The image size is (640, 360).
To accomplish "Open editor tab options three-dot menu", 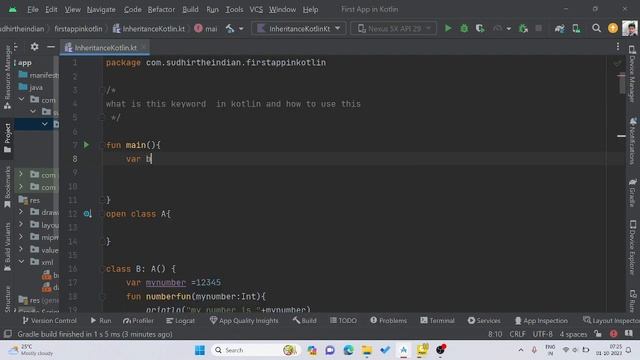I will [x=618, y=47].
